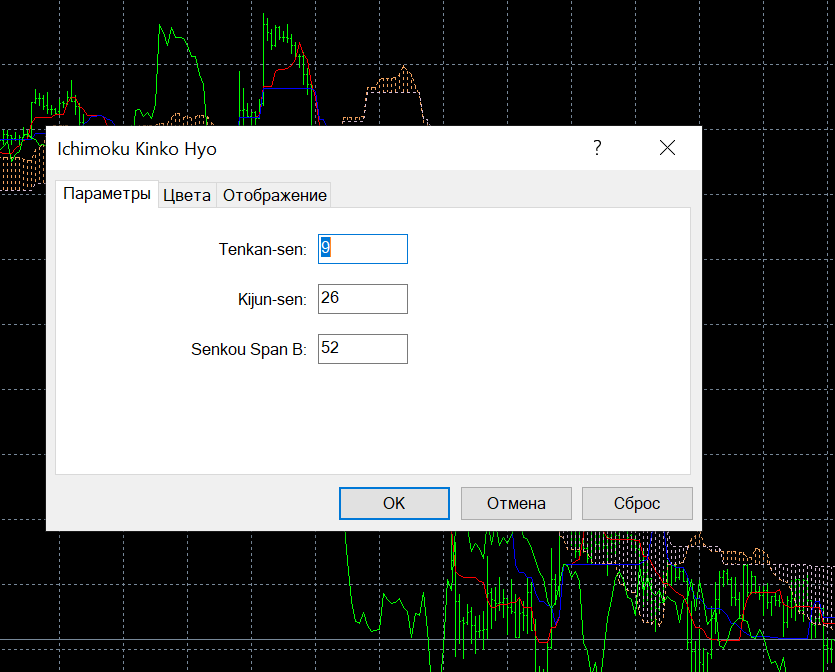Open the Цвета tab
The width and height of the screenshot is (835, 672).
pos(187,195)
